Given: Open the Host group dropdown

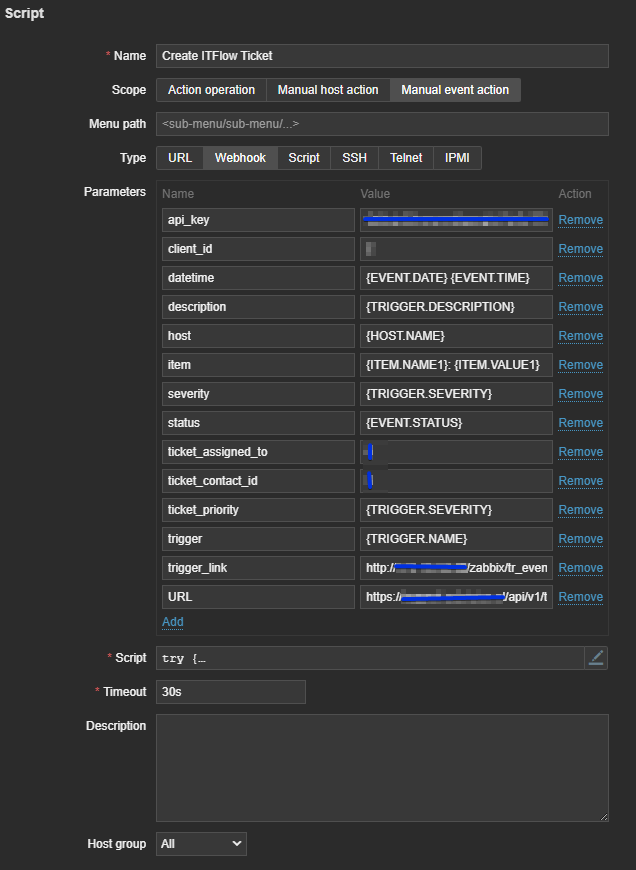Looking at the screenshot, I should click(x=201, y=844).
